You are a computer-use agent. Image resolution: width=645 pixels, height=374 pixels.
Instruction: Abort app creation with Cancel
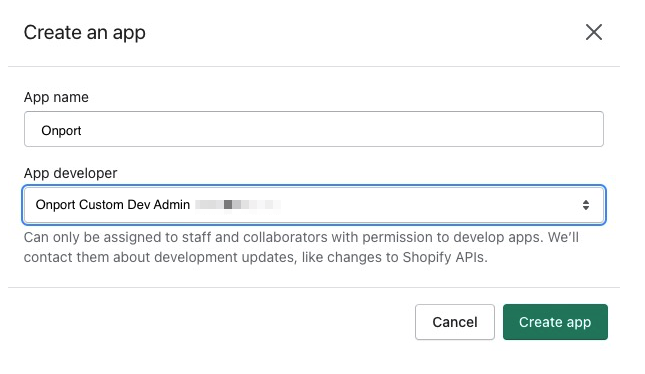[455, 322]
